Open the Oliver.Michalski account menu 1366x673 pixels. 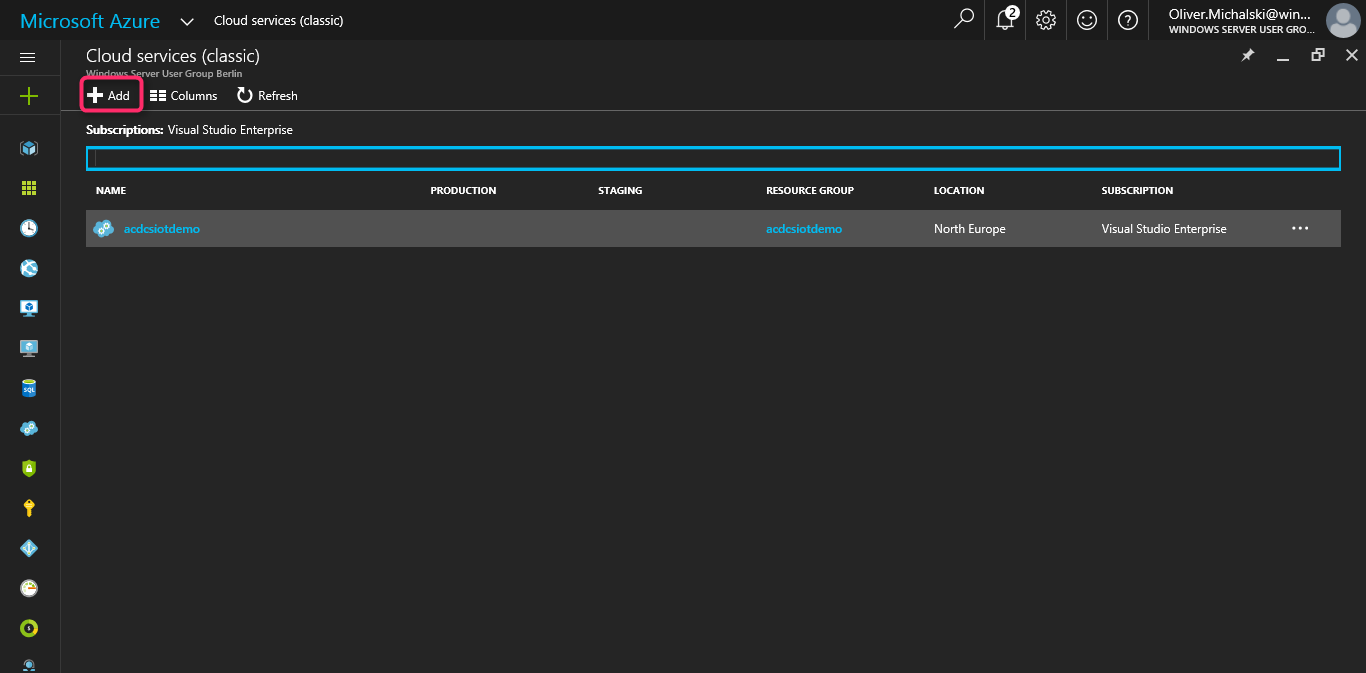click(x=1241, y=21)
